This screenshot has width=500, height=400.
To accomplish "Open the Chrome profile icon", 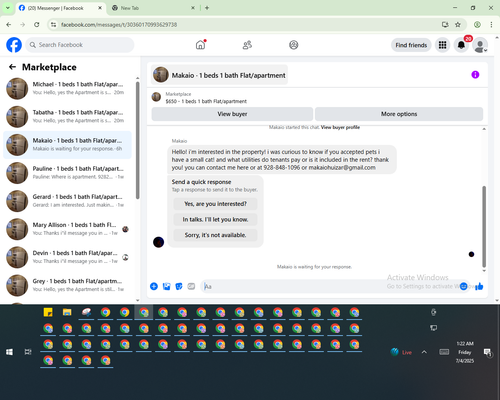I will pos(477,24).
